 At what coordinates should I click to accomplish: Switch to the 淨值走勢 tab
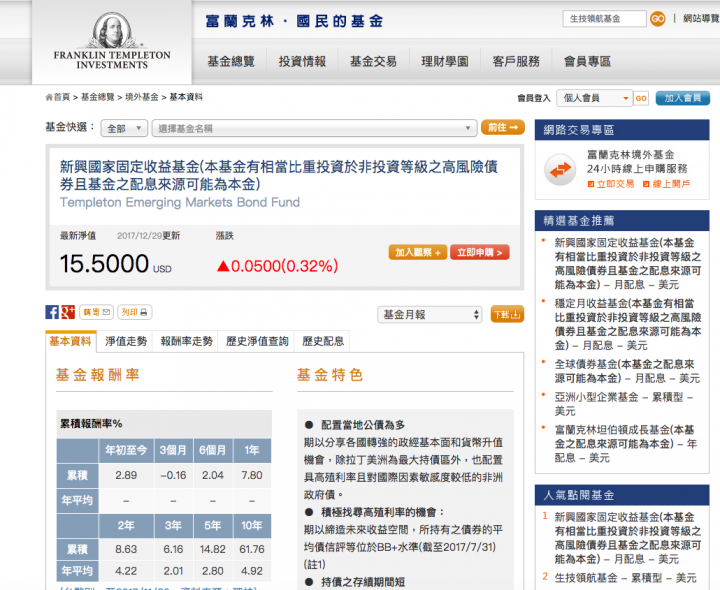pos(126,341)
